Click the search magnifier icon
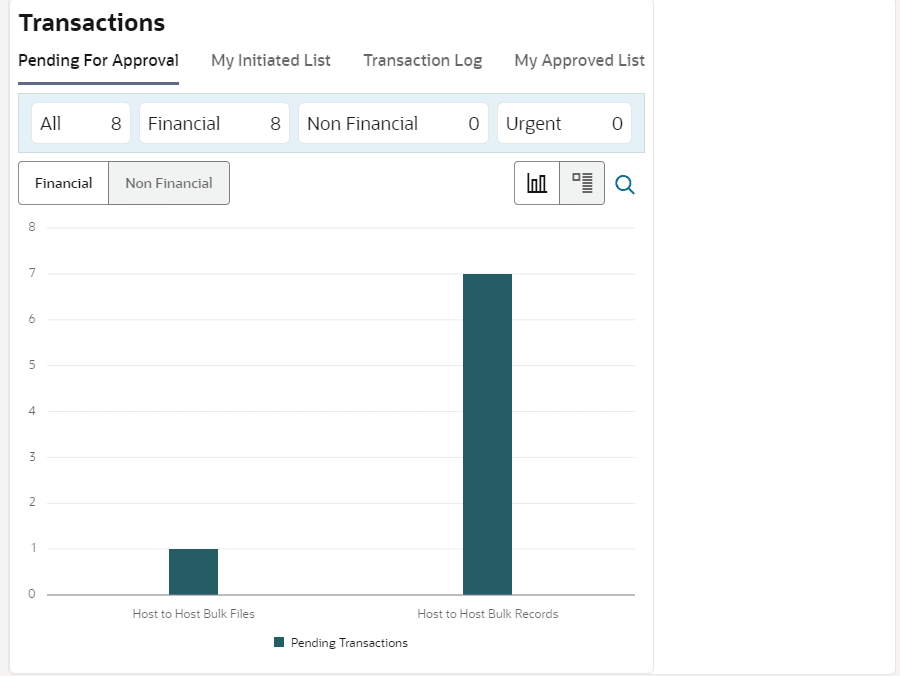This screenshot has height=676, width=900. pos(625,184)
